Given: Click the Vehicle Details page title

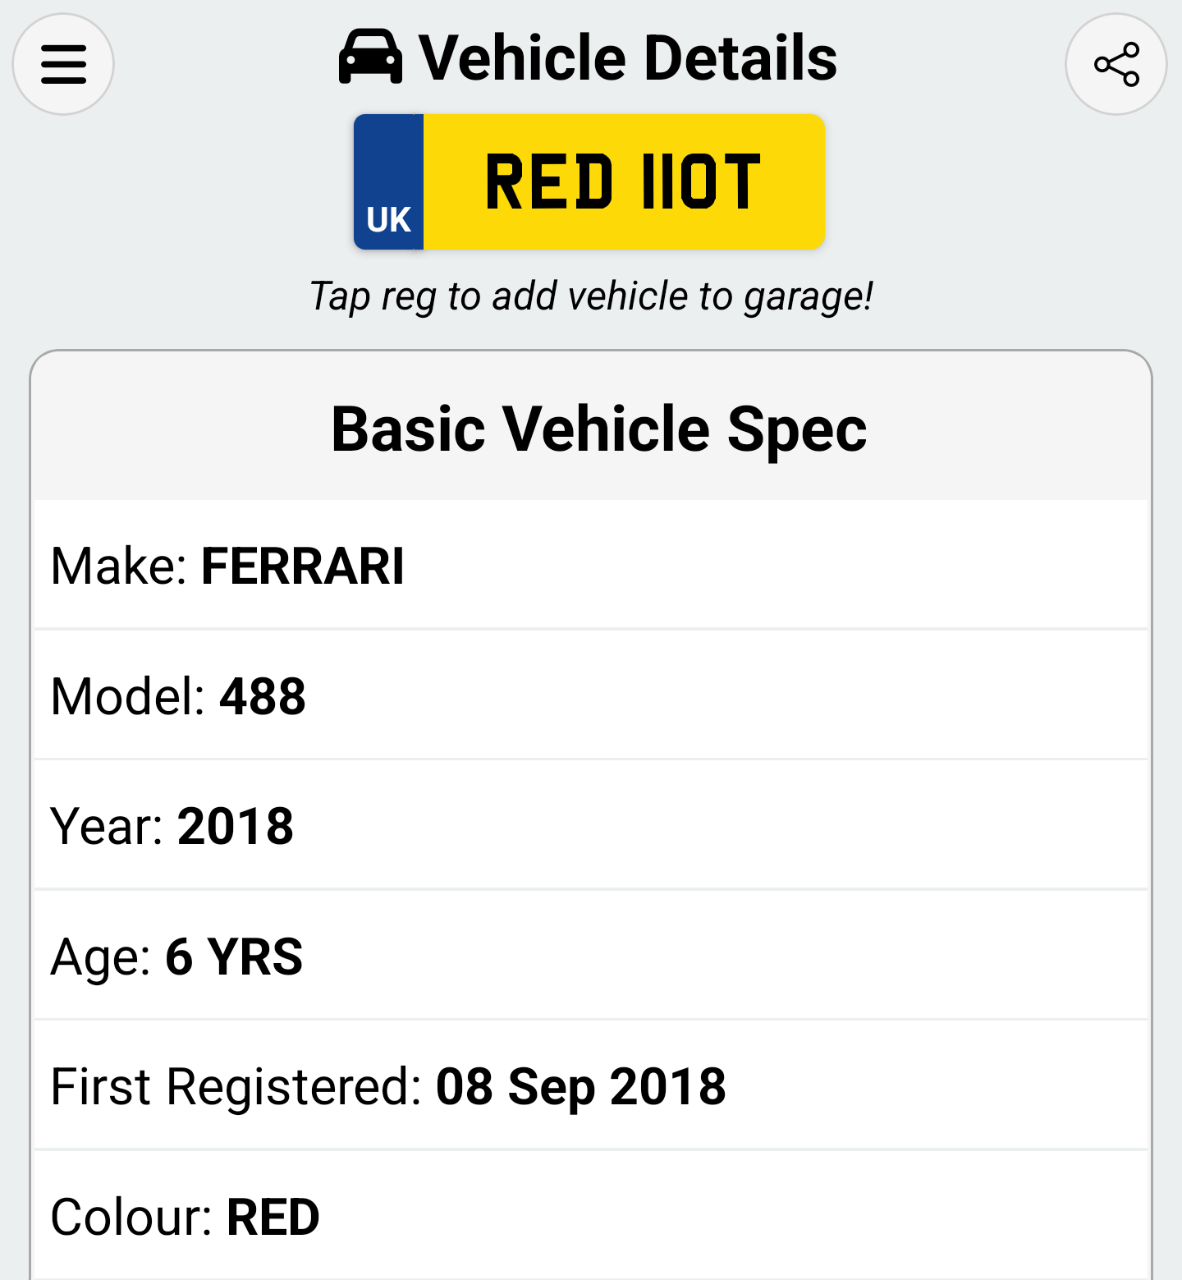Looking at the screenshot, I should coord(627,58).
